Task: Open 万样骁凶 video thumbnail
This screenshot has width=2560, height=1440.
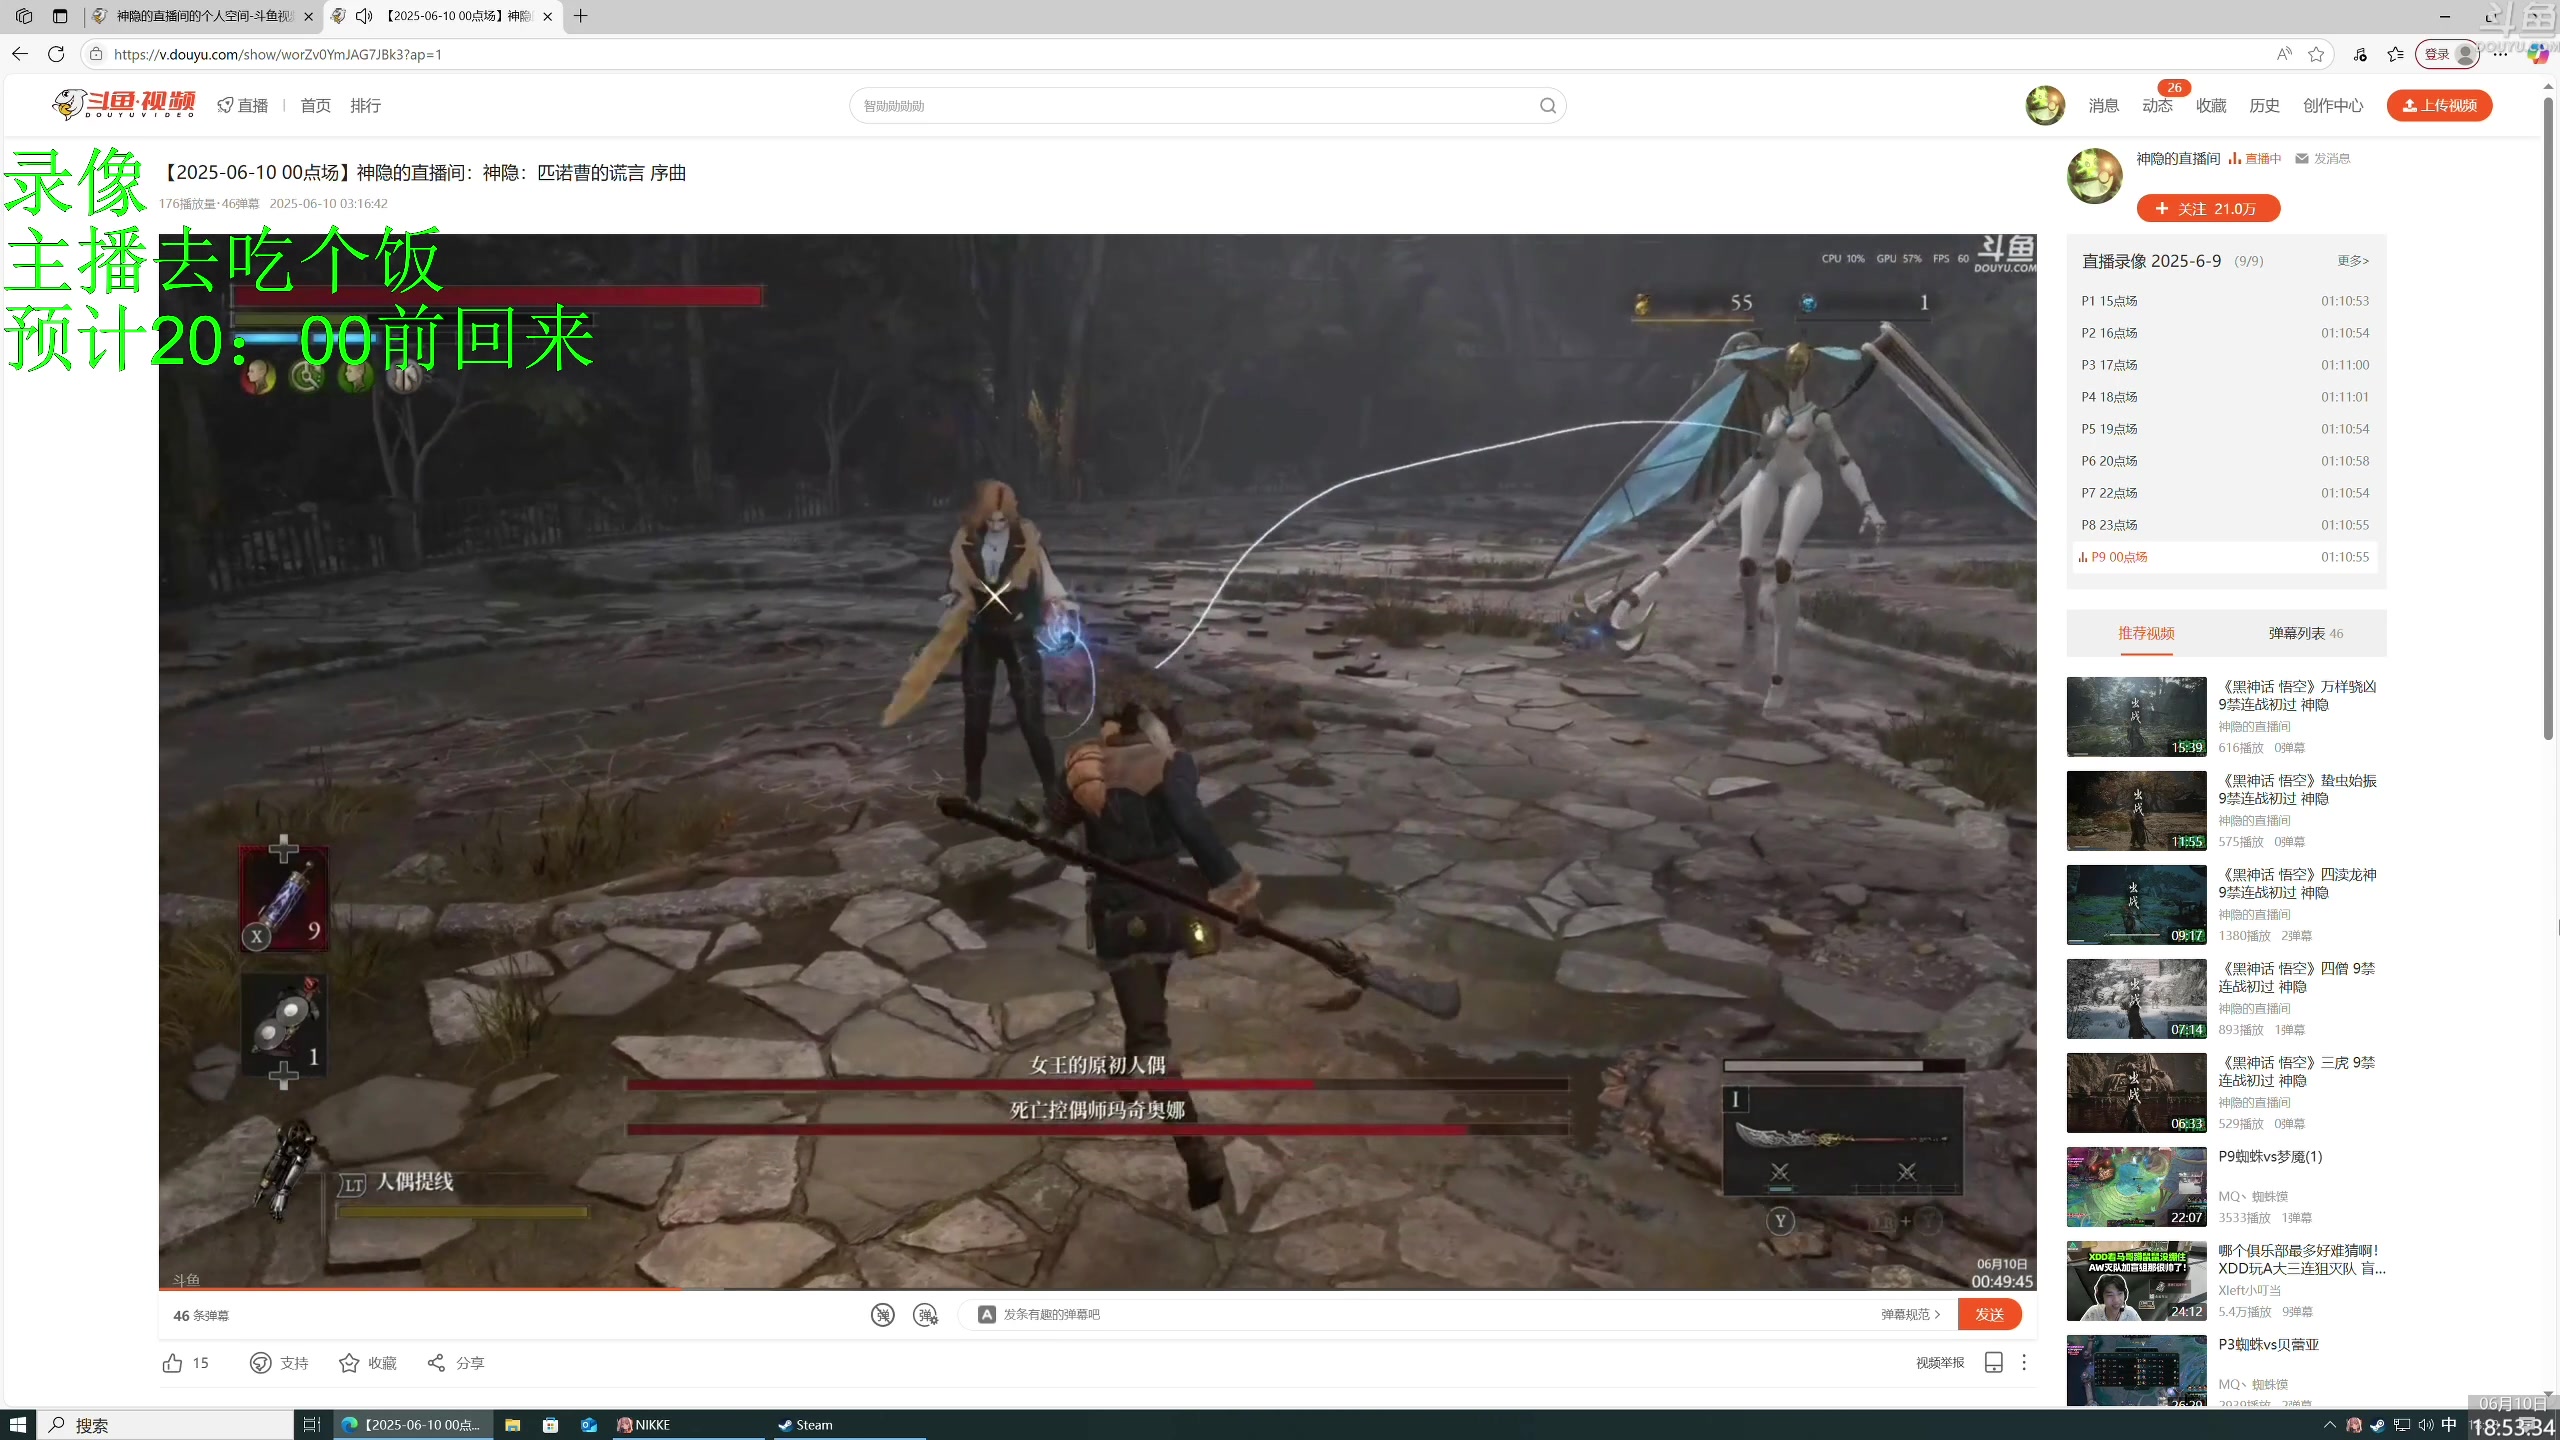Action: pos(2136,717)
